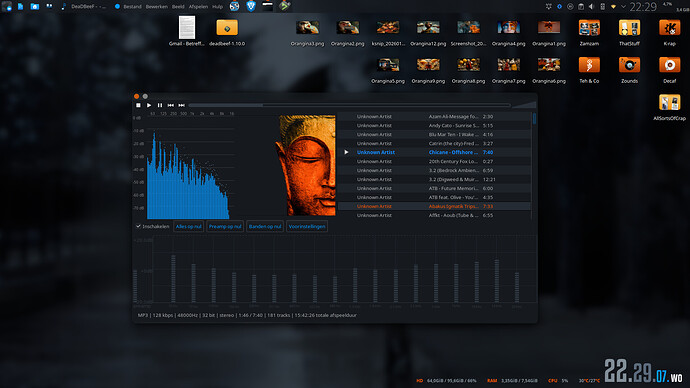Expand the hidden system tray icons arrow
Viewport: 690px width, 388px height.
(623, 7)
